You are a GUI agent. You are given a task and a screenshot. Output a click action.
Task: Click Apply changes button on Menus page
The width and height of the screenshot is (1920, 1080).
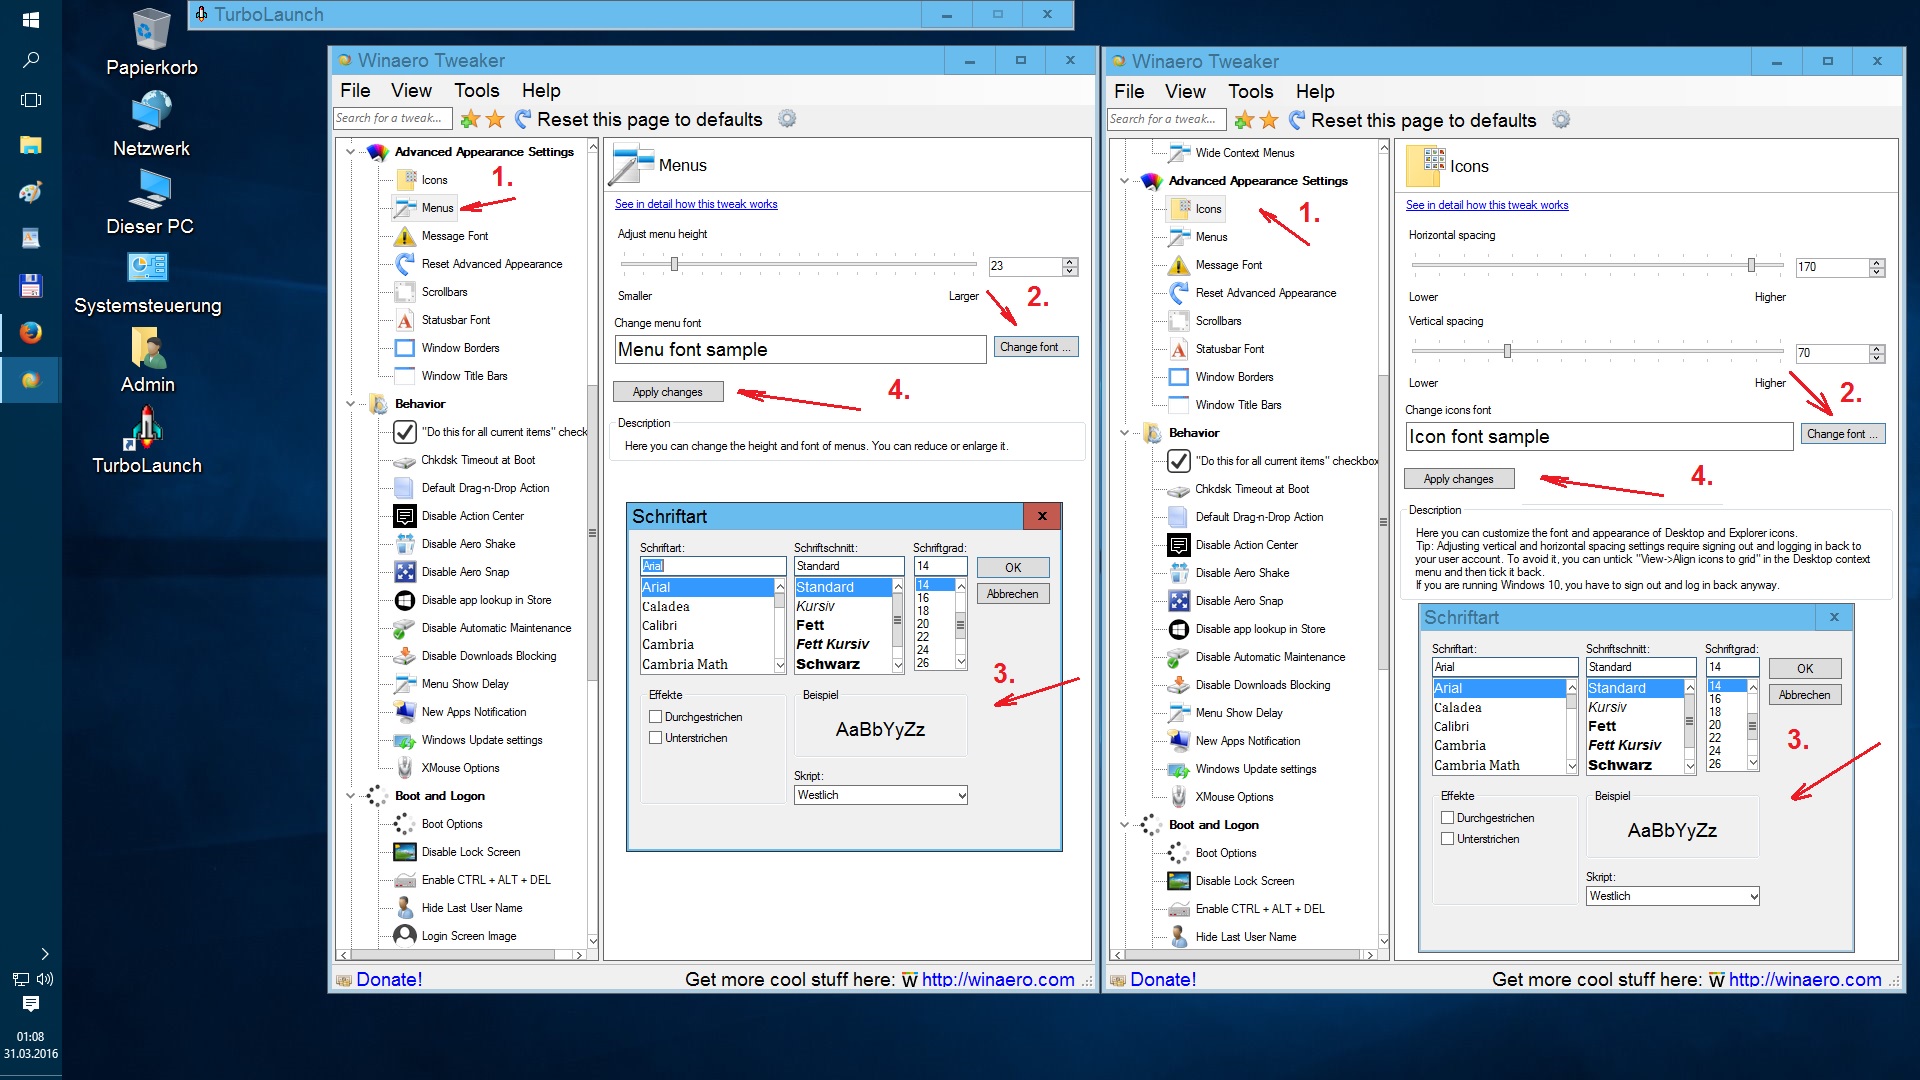click(x=667, y=392)
